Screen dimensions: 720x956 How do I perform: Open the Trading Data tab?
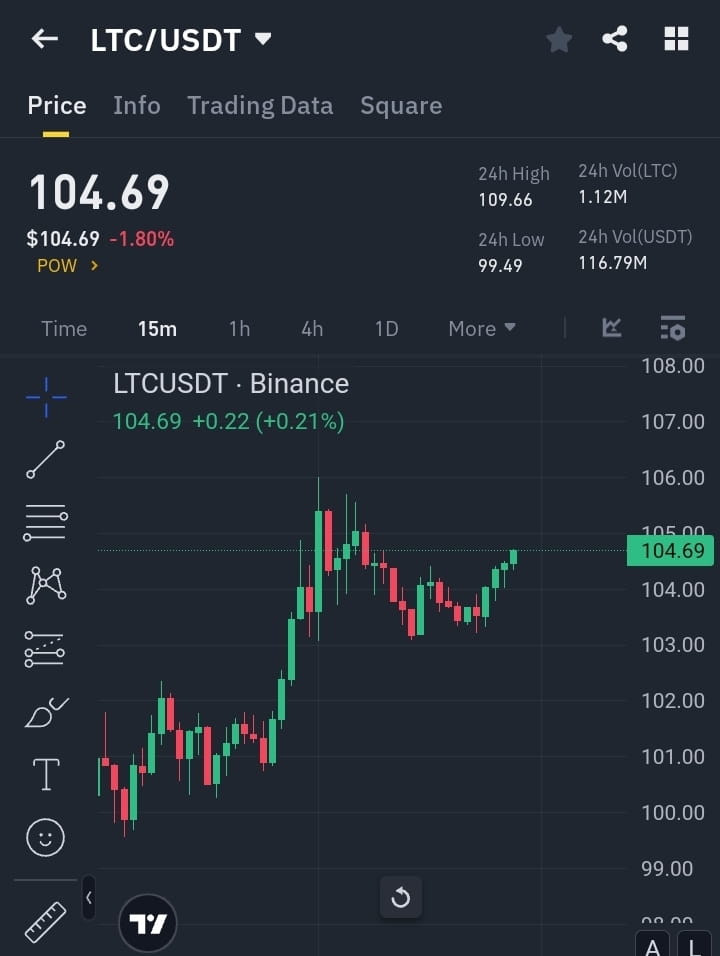coord(260,106)
